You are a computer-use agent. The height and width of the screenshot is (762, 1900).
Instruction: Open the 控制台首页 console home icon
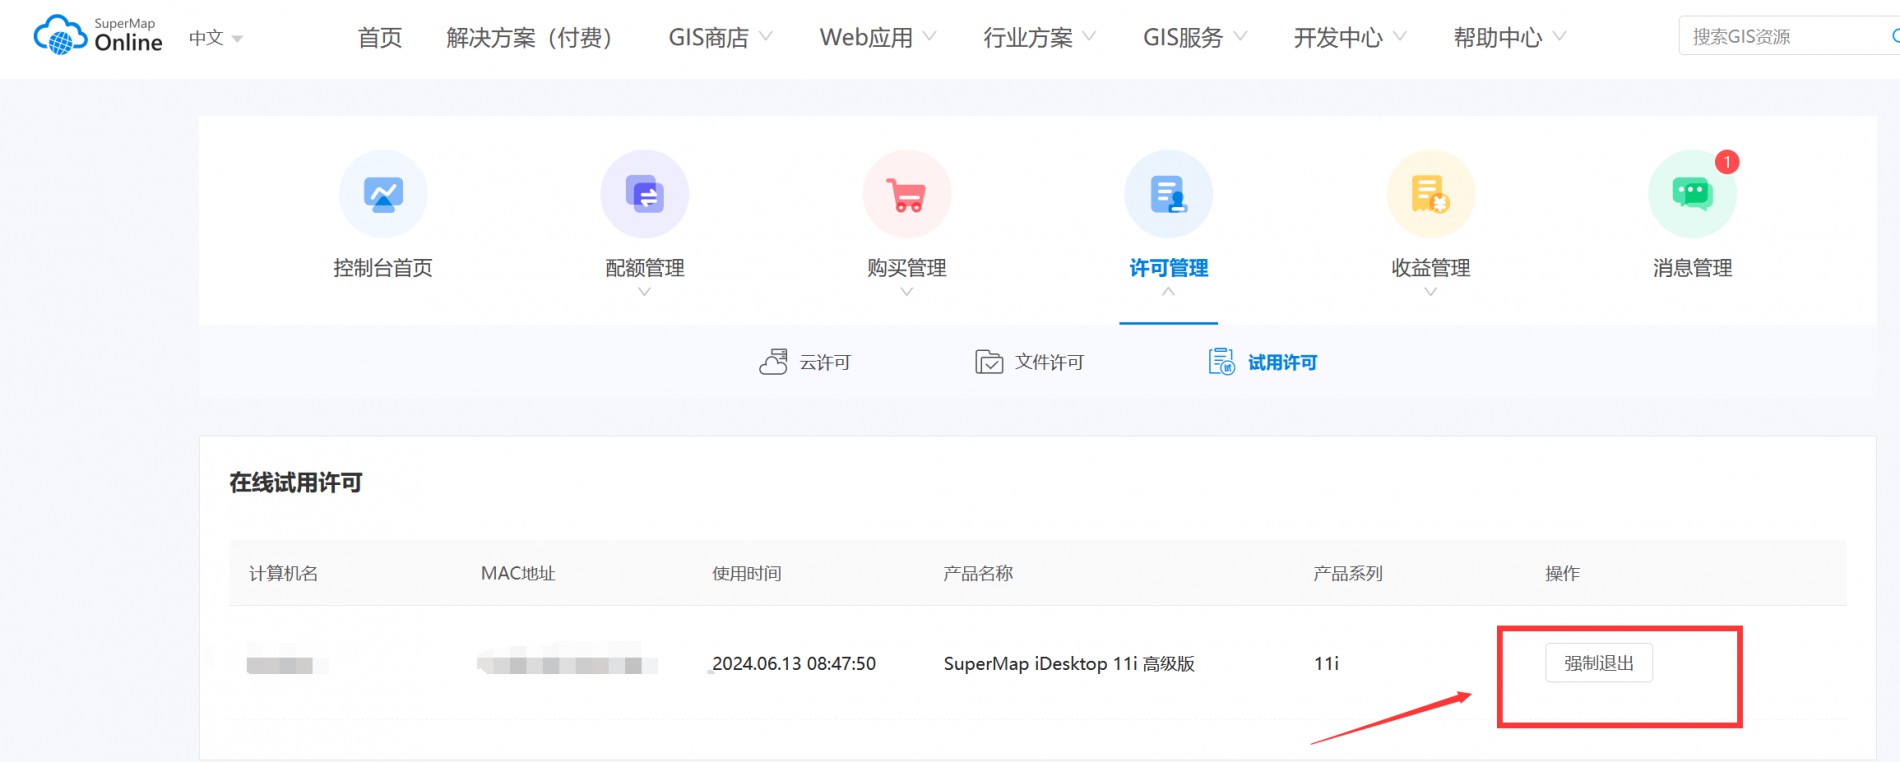click(383, 194)
